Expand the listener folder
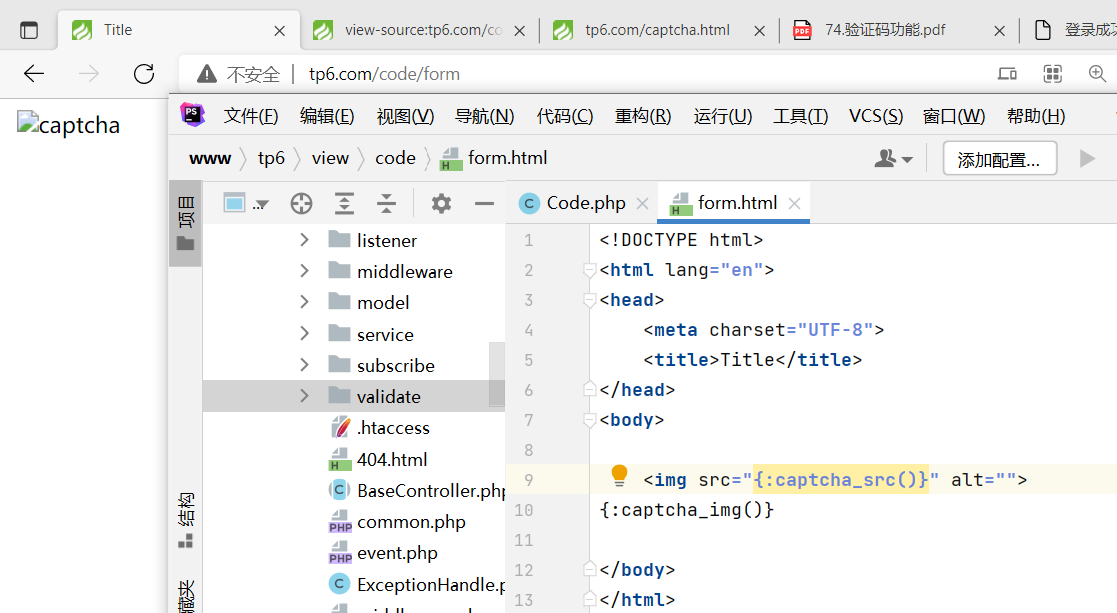This screenshot has height=613, width=1117. point(305,240)
